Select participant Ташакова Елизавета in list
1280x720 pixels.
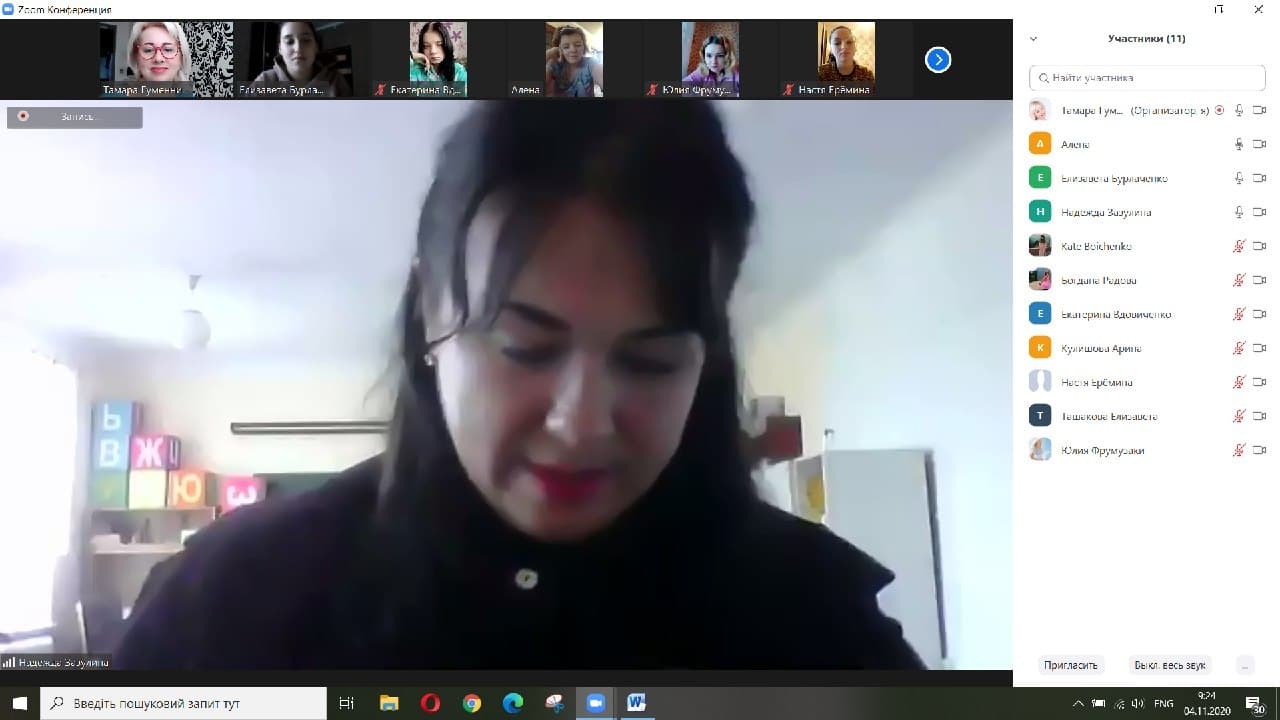1147,416
